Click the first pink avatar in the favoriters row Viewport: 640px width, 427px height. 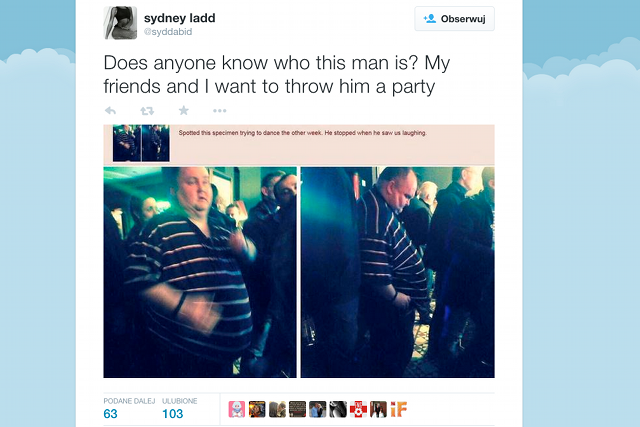tap(237, 409)
